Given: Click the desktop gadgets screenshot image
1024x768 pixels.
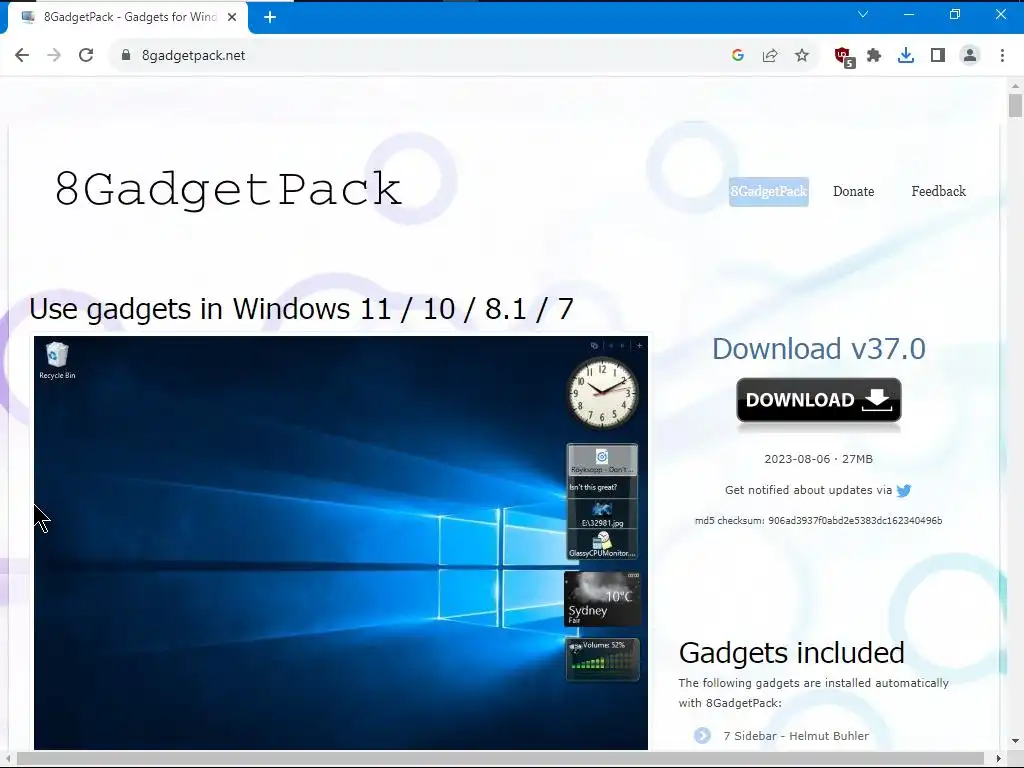Looking at the screenshot, I should pos(341,543).
